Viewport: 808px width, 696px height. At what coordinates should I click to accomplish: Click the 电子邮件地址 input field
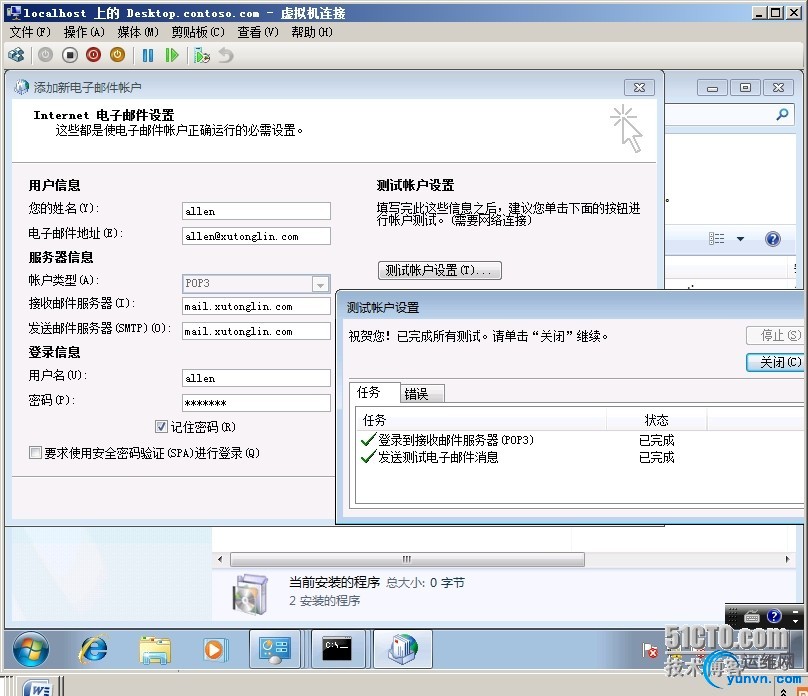point(256,236)
